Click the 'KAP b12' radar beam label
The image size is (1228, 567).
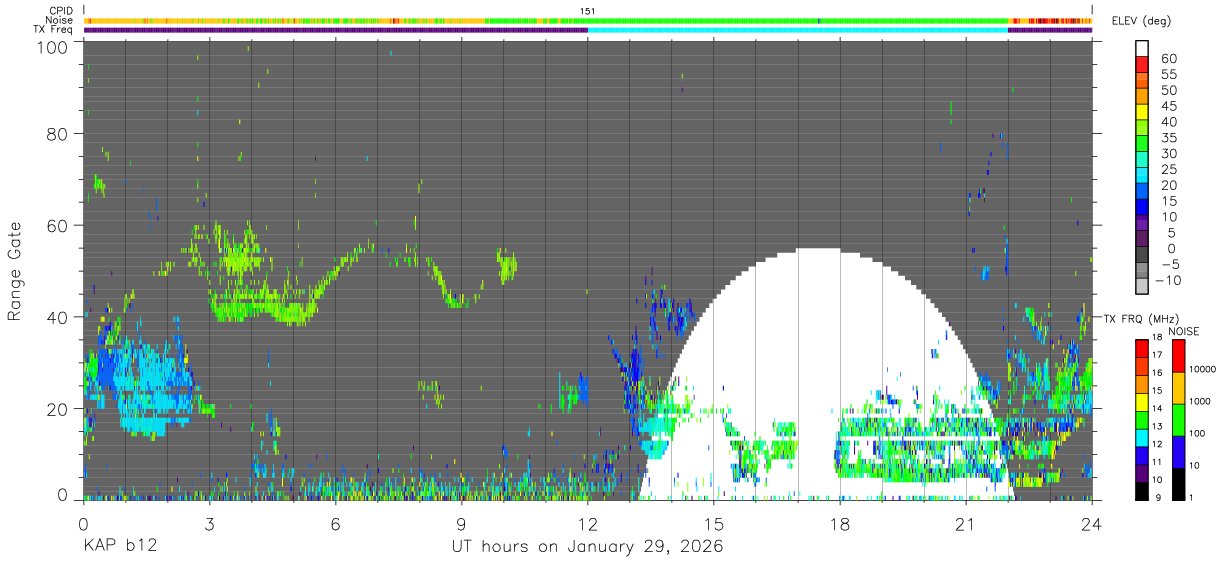click(119, 547)
